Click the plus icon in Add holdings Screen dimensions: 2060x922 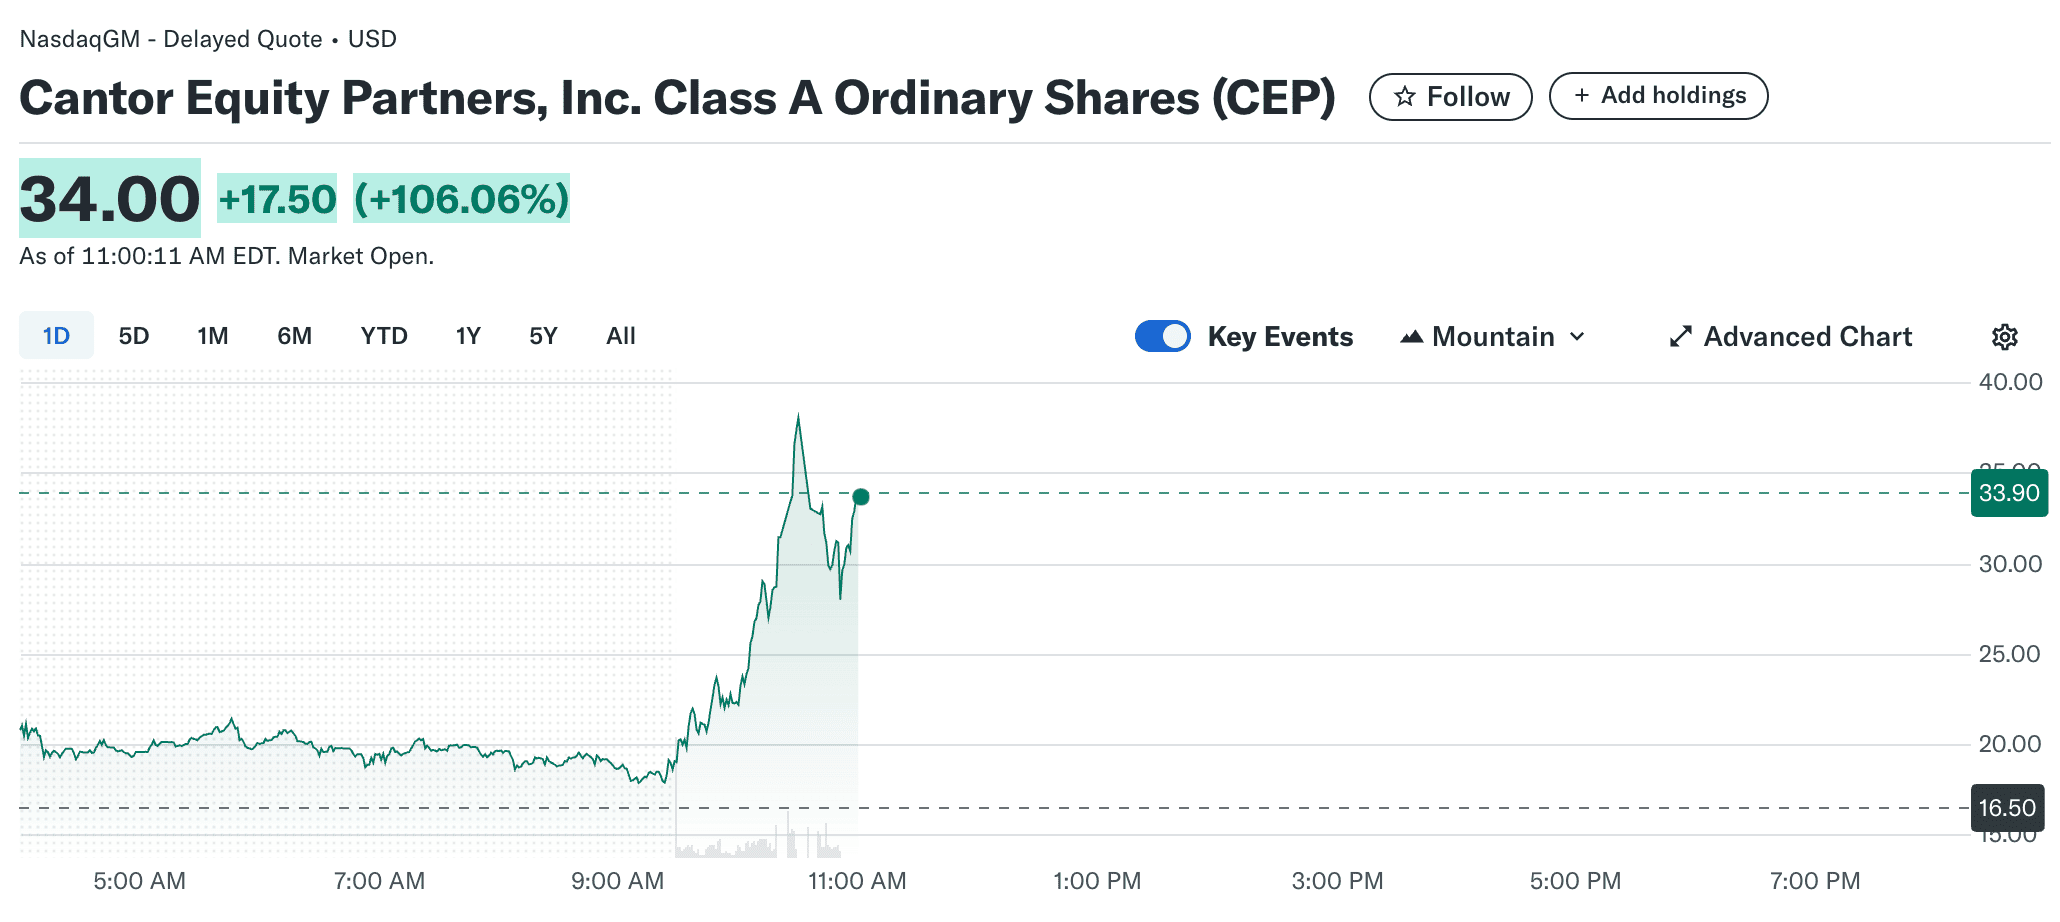(x=1582, y=95)
